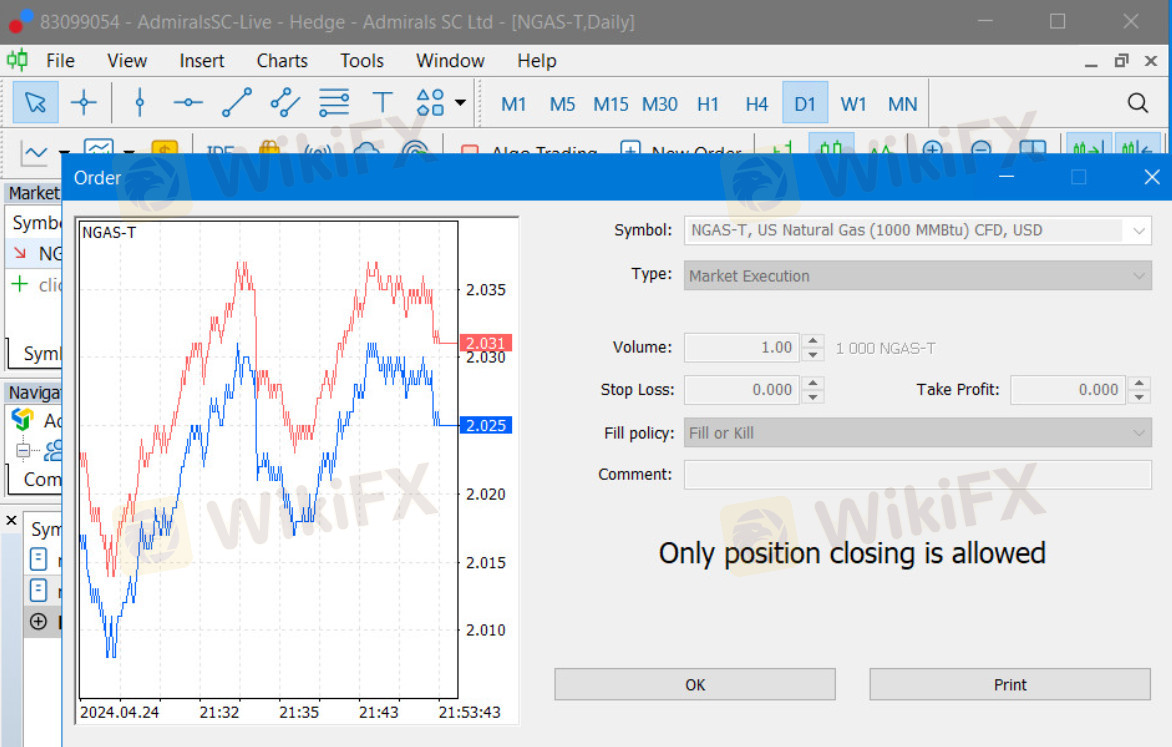Open the View menu
The width and height of the screenshot is (1172, 747).
pos(127,61)
